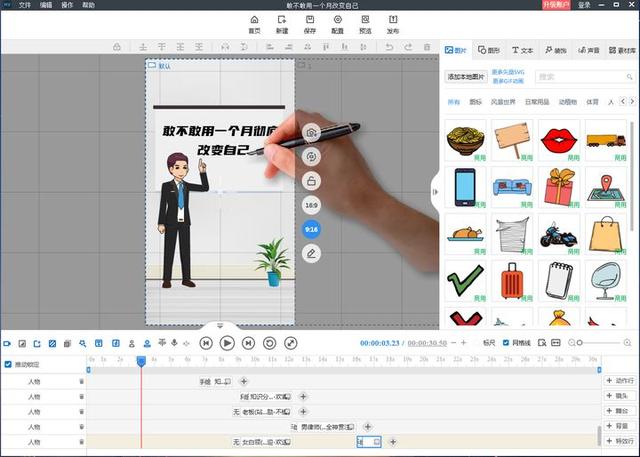Toggle the 滑动锁定 checkbox
The height and width of the screenshot is (457, 640).
(9, 365)
